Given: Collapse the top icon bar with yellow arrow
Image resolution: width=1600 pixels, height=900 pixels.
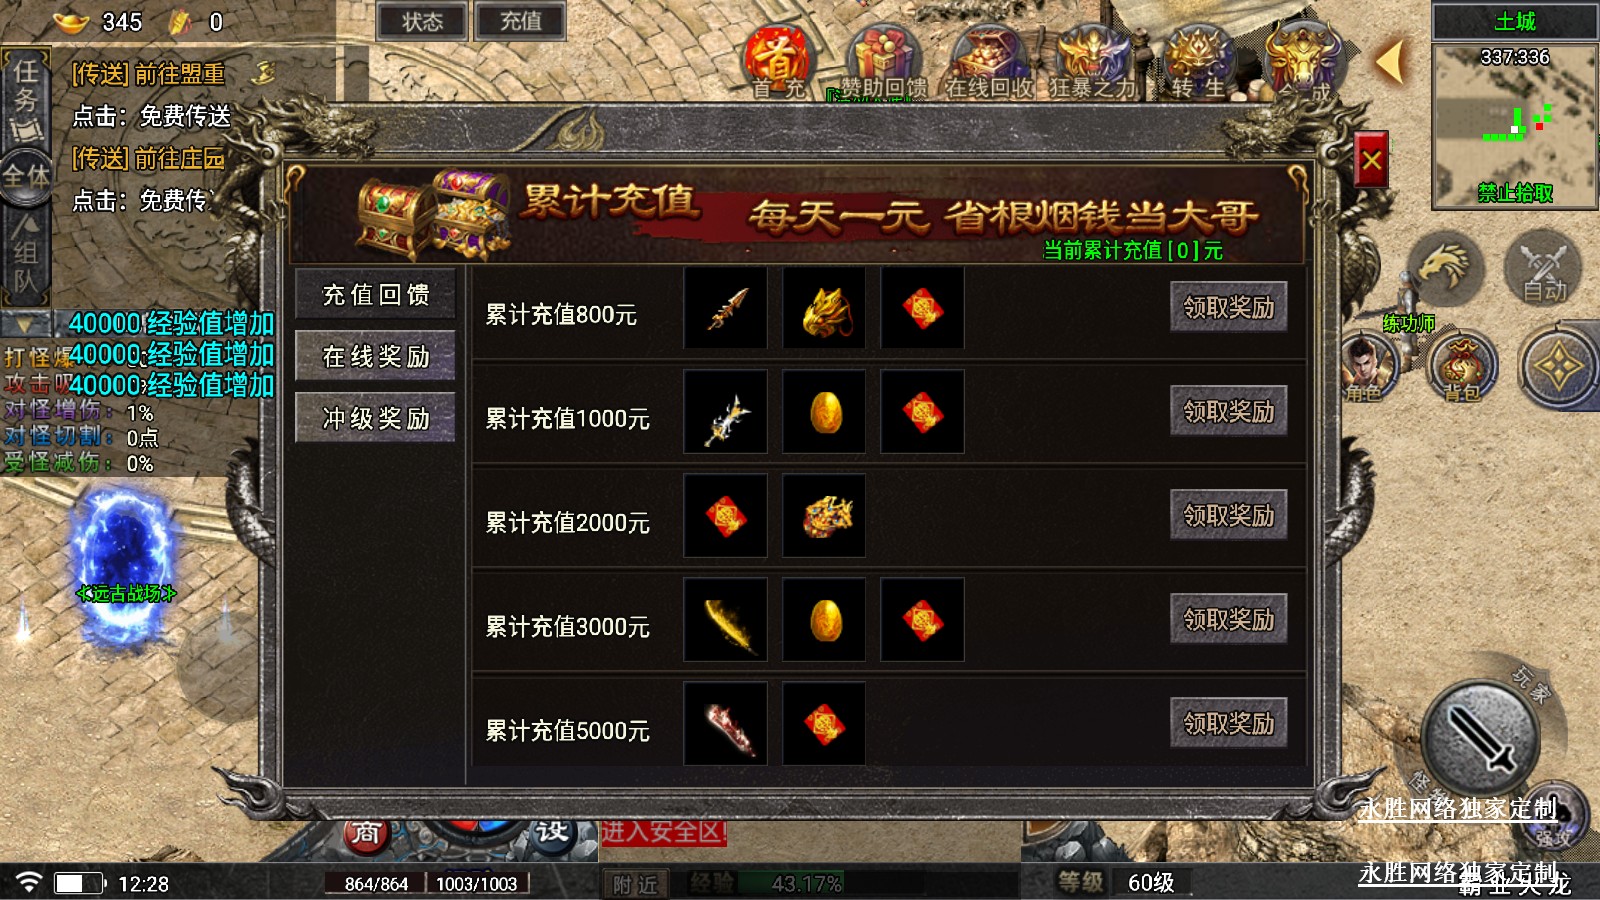Looking at the screenshot, I should click(x=1391, y=62).
